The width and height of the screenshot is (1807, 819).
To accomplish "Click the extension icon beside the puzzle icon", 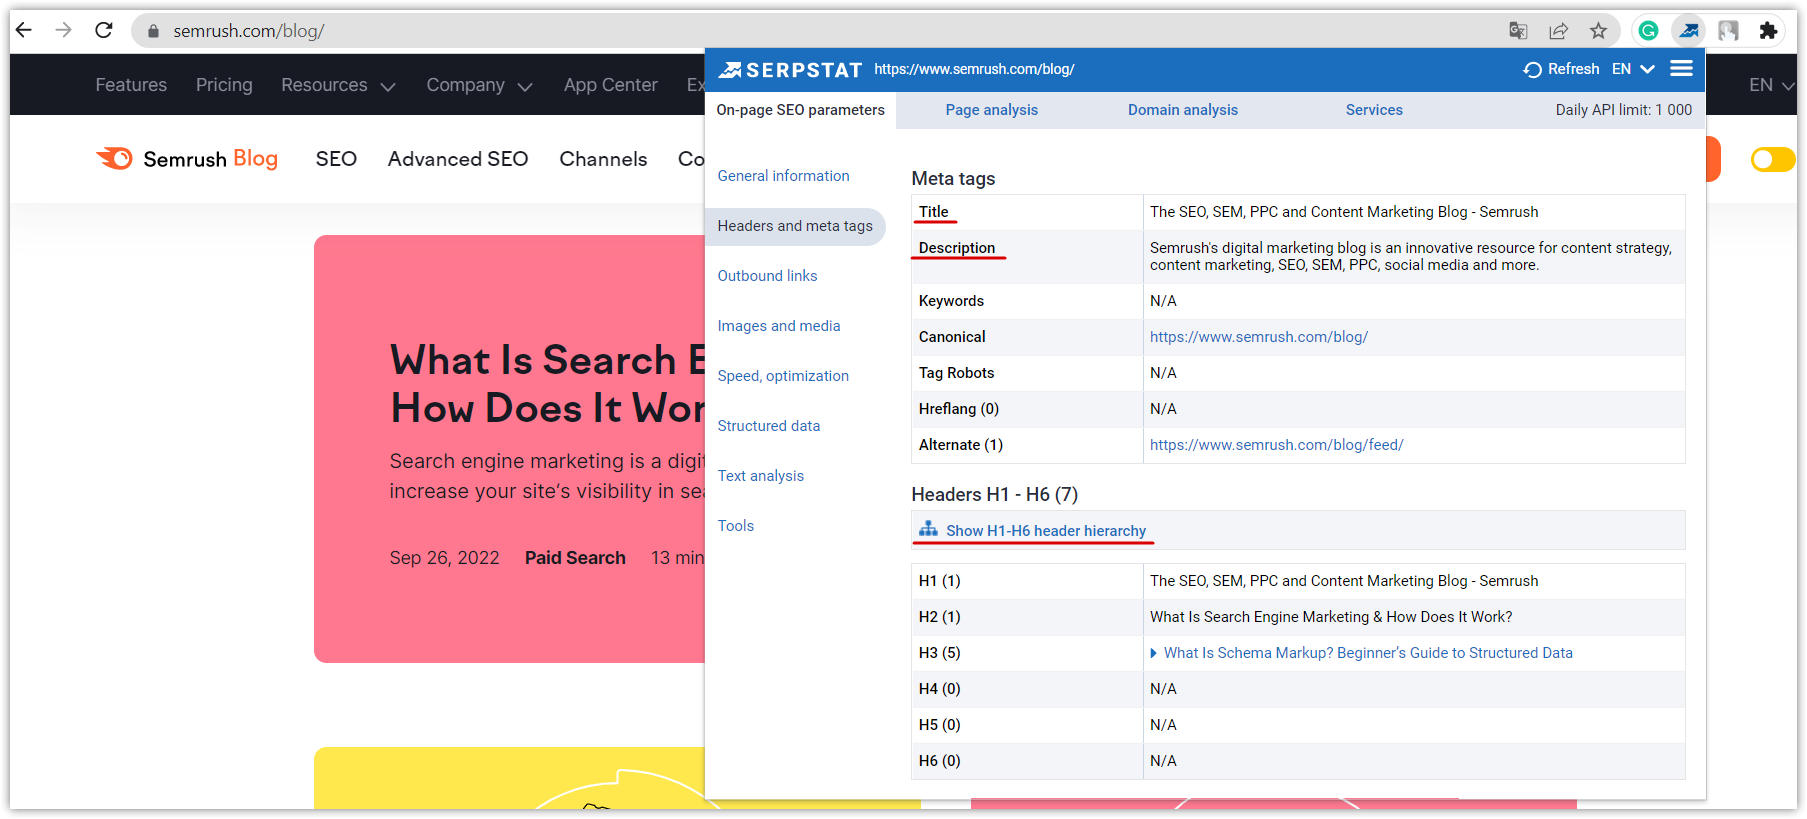I will click(x=1728, y=31).
